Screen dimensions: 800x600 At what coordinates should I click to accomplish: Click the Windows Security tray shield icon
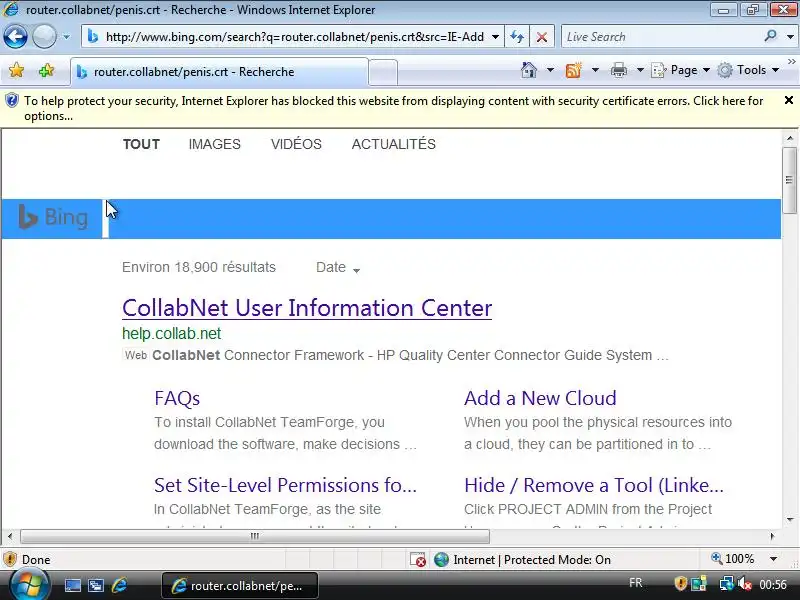point(680,584)
